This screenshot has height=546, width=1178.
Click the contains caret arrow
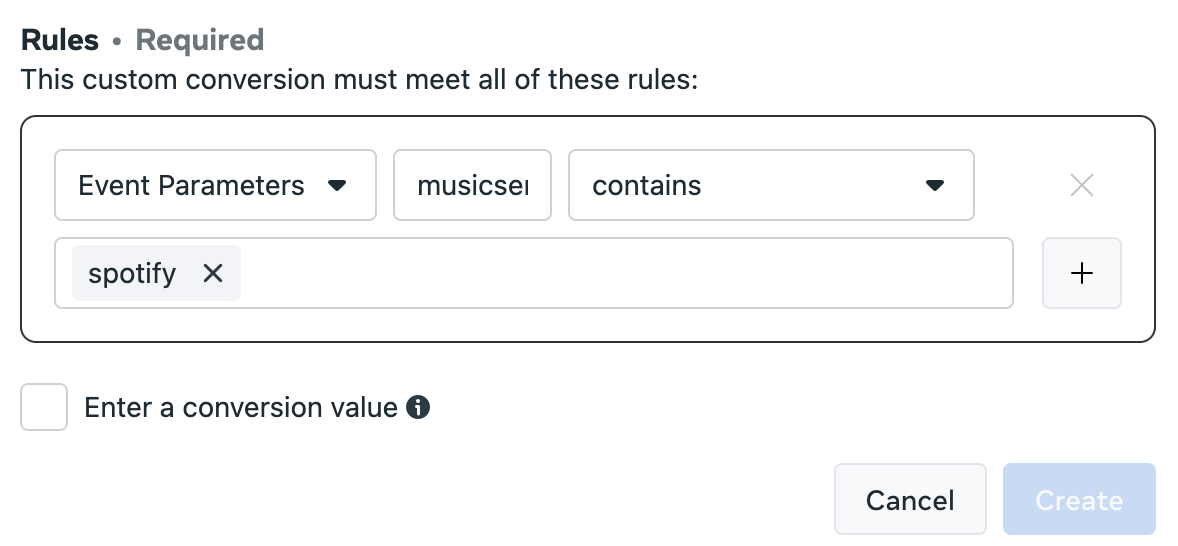[x=935, y=186]
